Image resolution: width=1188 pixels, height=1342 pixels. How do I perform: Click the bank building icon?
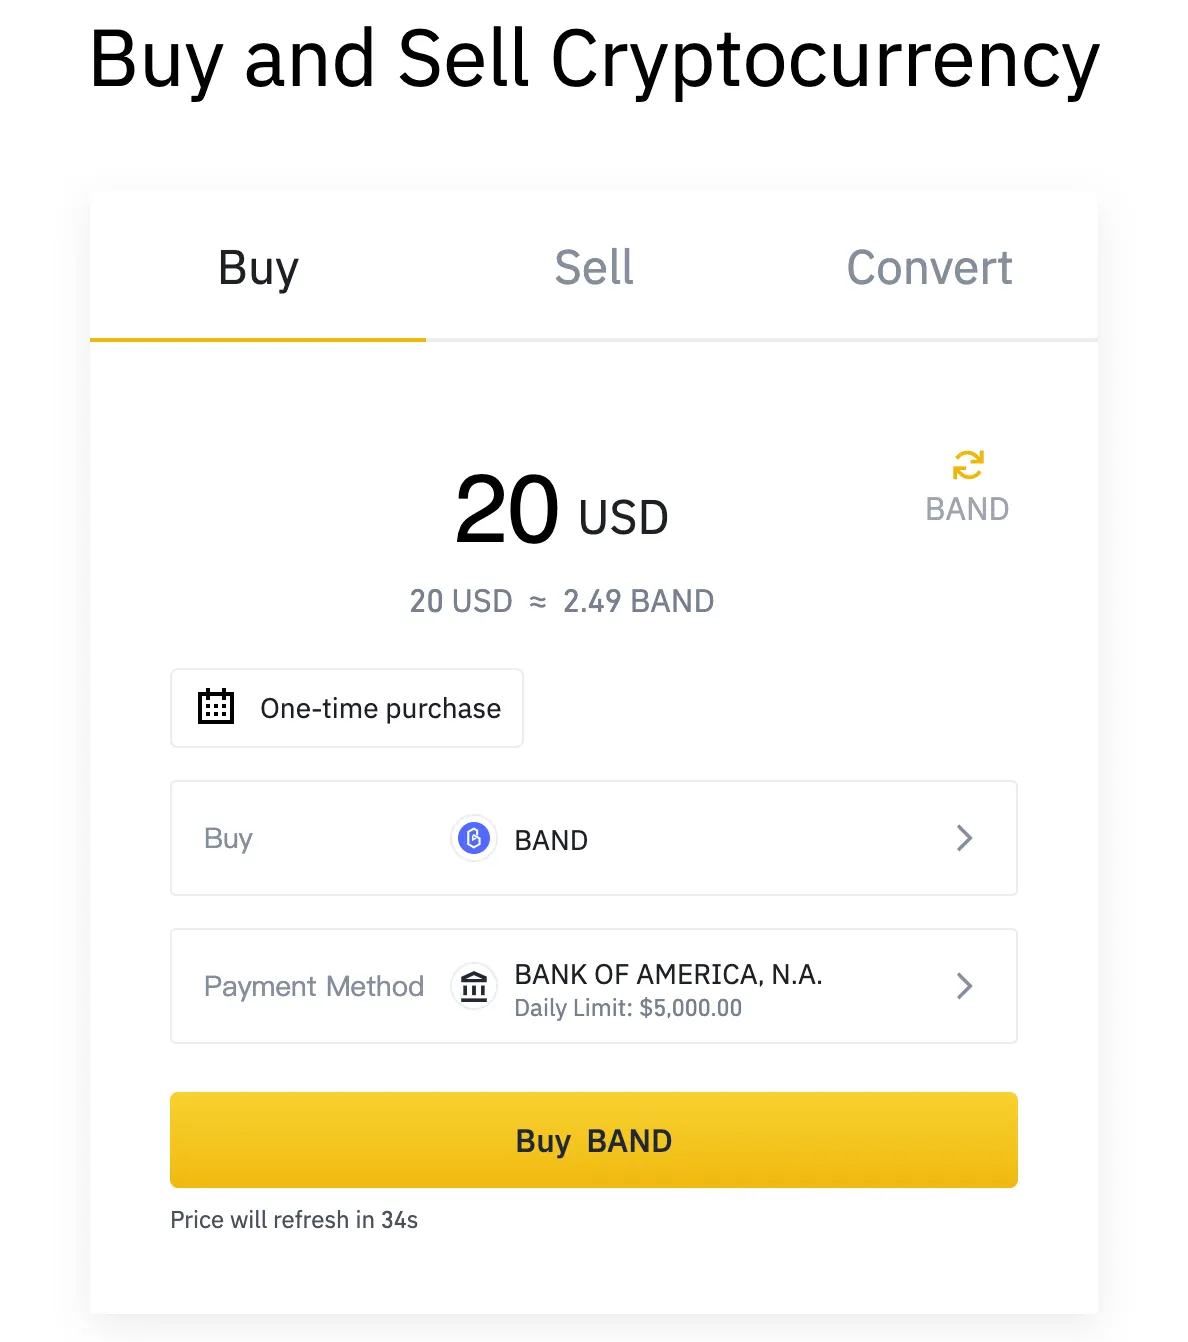474,986
